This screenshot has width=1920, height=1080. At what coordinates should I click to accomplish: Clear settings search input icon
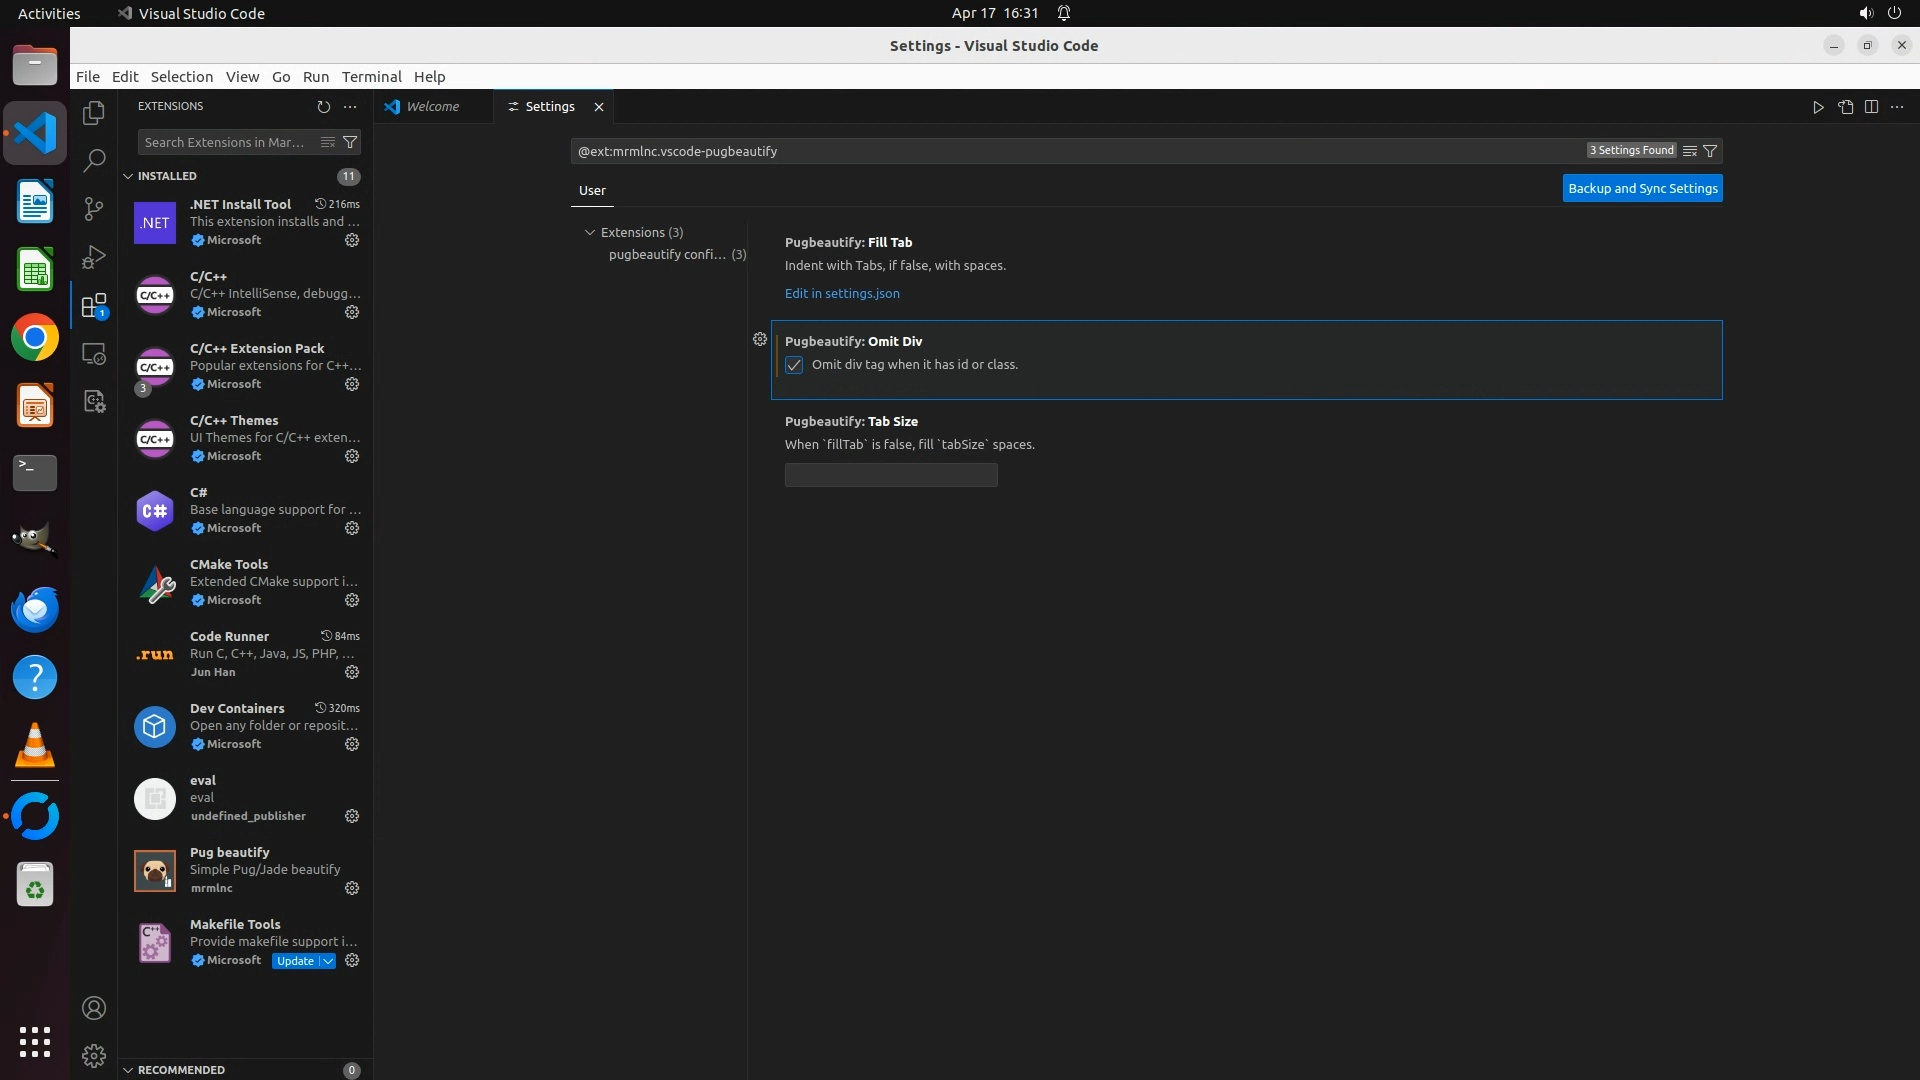pos(1690,151)
